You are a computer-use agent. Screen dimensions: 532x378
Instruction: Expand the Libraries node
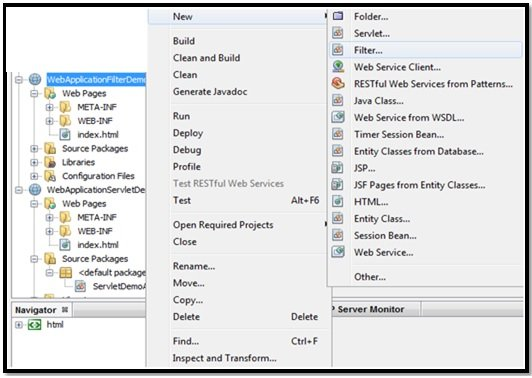click(34, 162)
